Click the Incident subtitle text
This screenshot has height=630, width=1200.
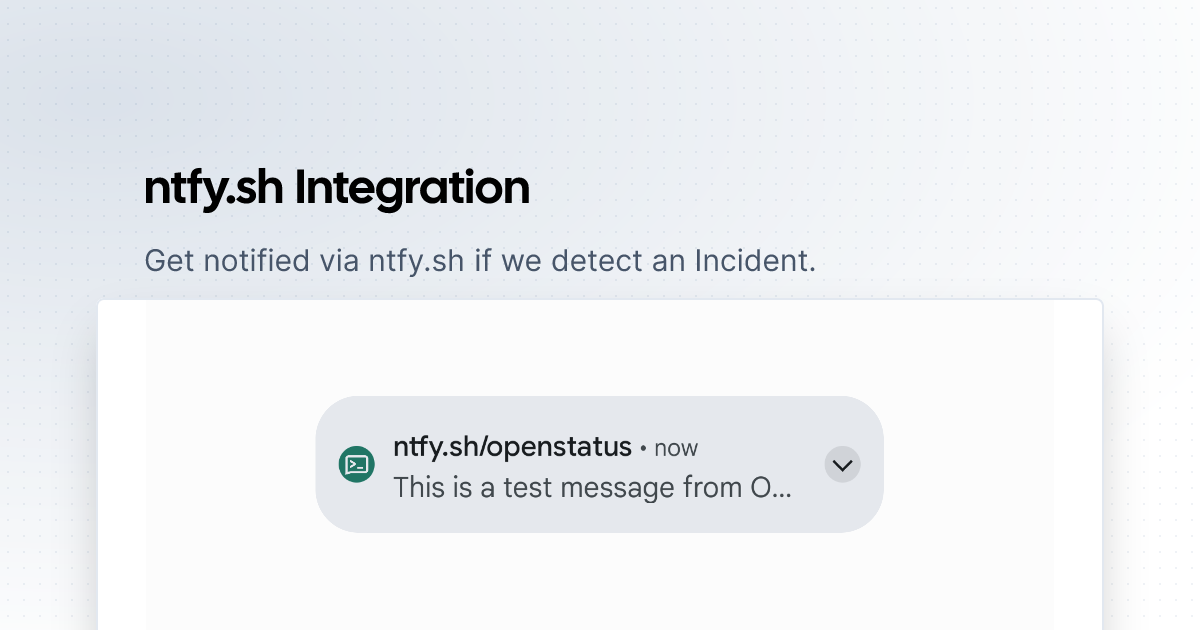click(x=480, y=260)
